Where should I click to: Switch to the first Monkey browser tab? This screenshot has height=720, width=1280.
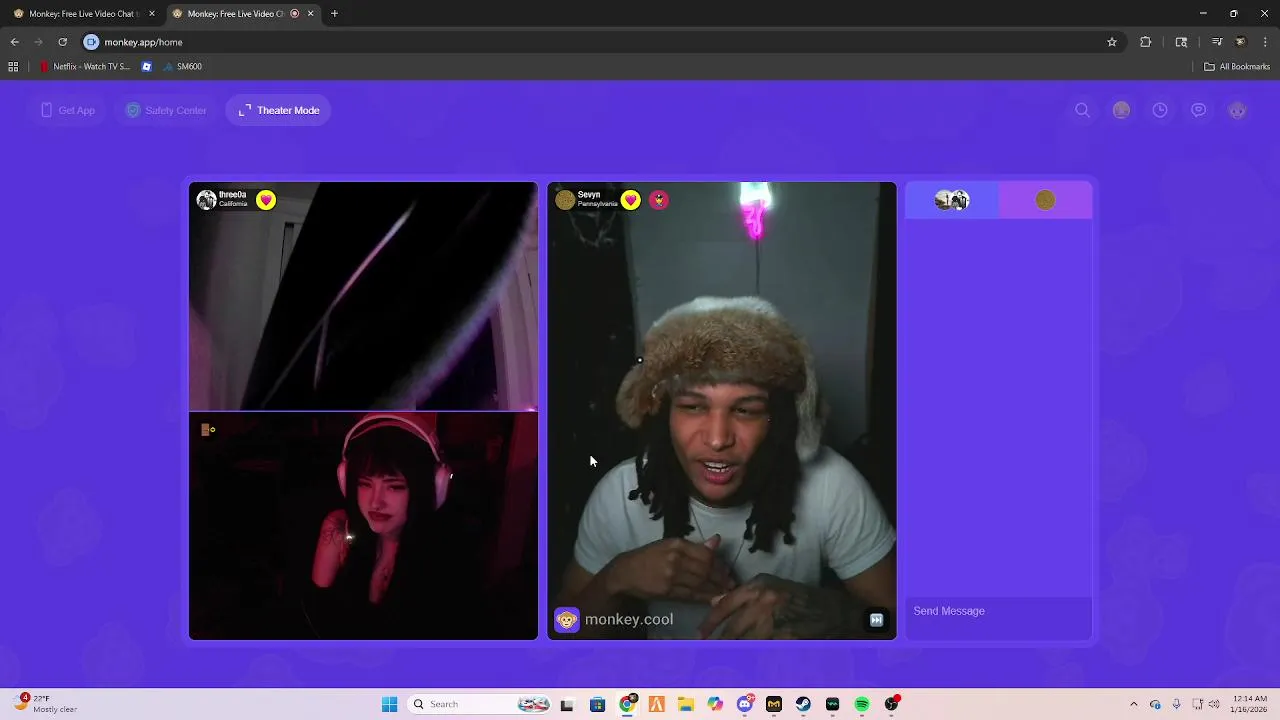click(x=82, y=14)
